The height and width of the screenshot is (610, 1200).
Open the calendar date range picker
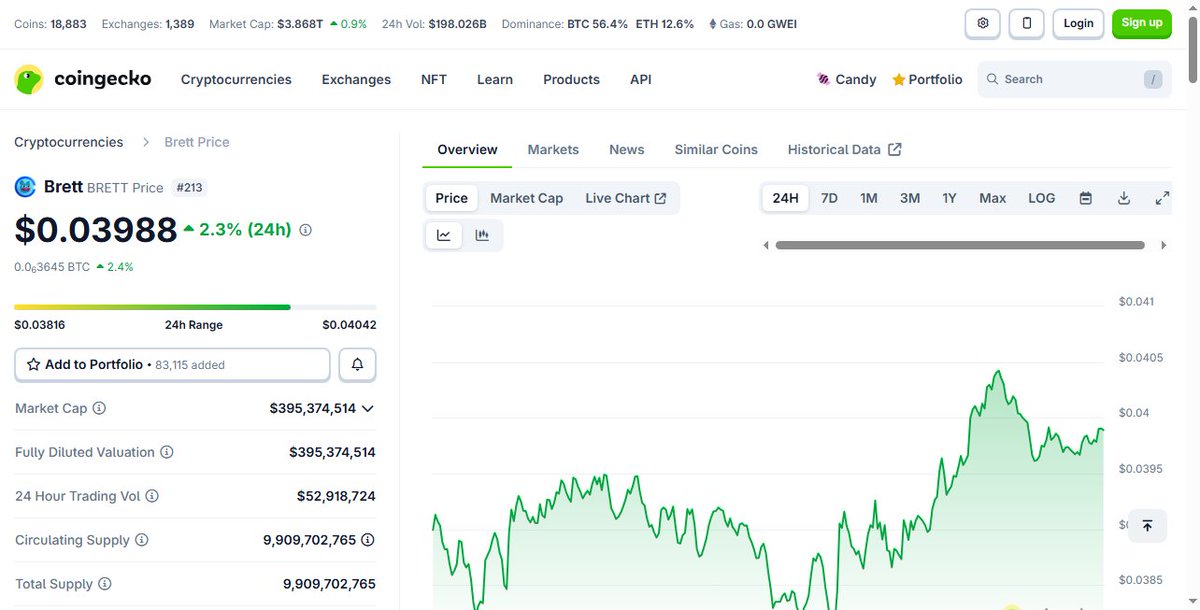pos(1085,198)
